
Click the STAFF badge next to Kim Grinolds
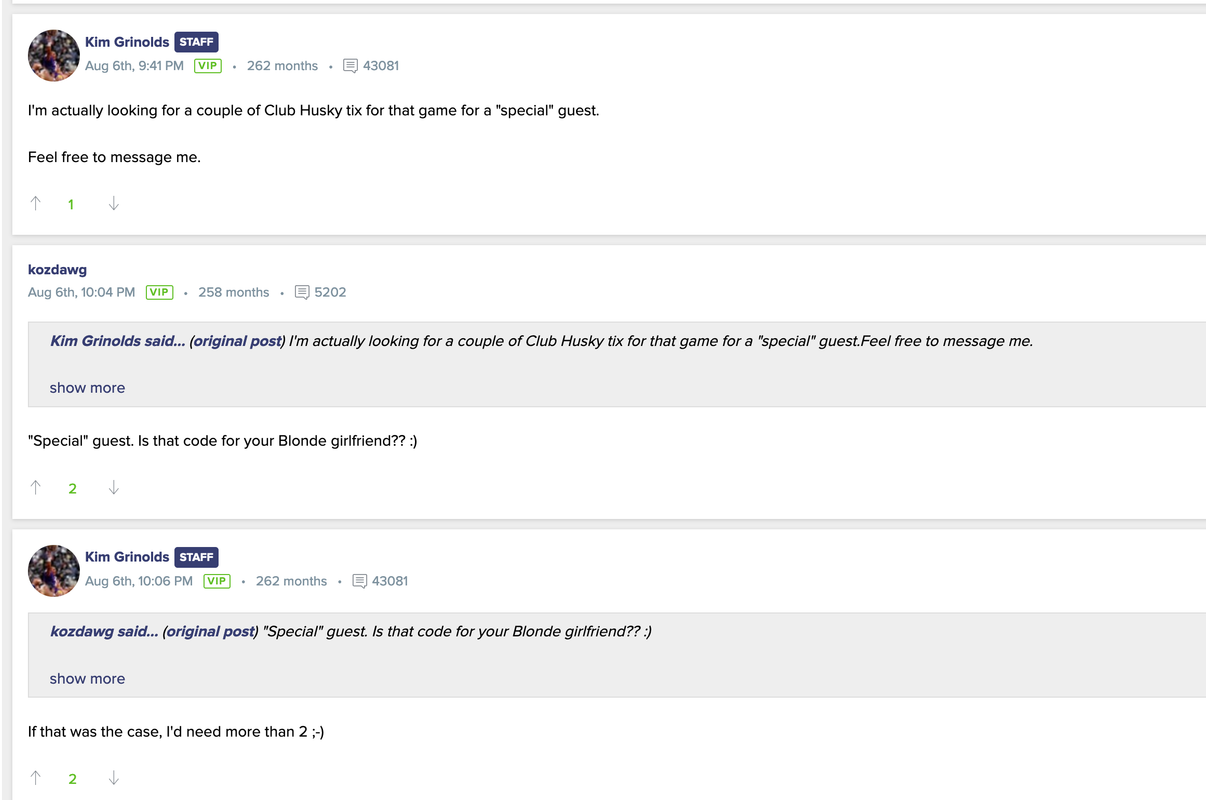click(196, 41)
